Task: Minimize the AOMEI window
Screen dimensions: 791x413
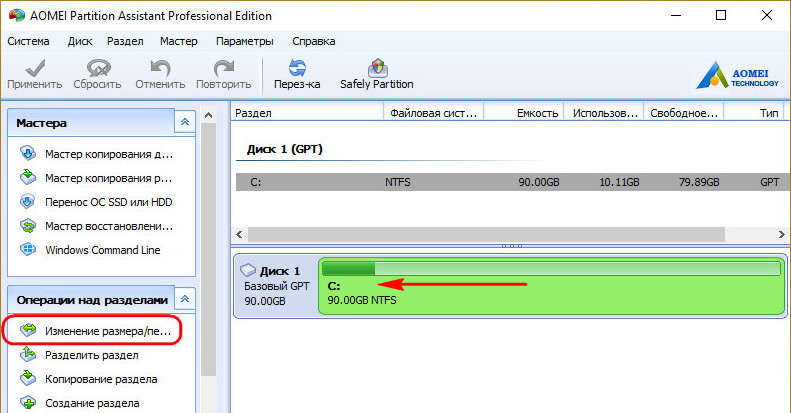Action: [676, 15]
